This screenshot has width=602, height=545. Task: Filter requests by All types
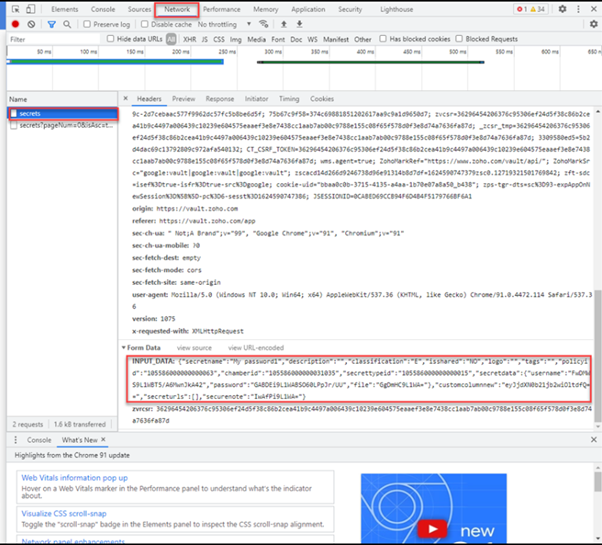tap(171, 39)
